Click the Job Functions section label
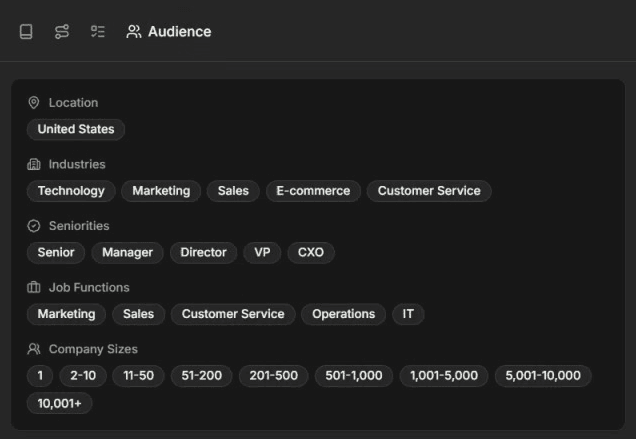The height and width of the screenshot is (439, 636). pos(89,288)
